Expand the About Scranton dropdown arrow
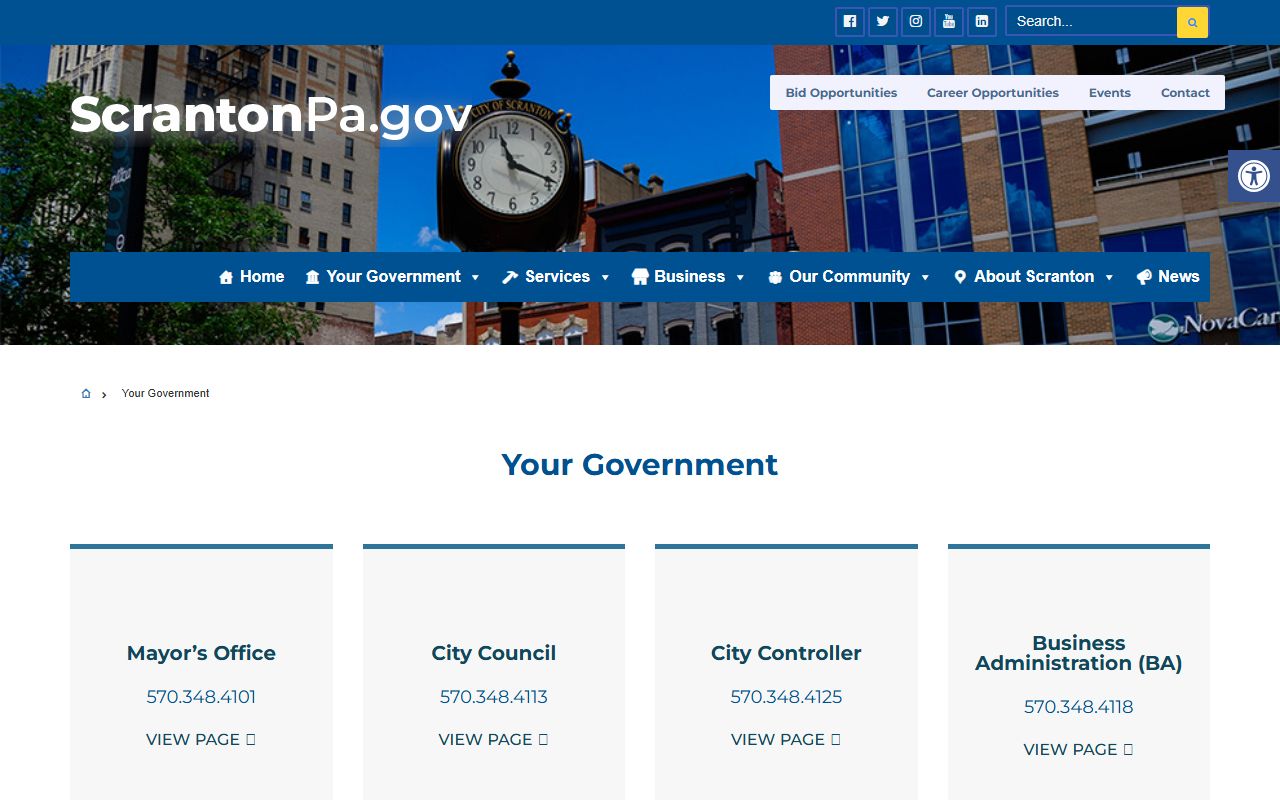1280x800 pixels. click(x=1109, y=278)
